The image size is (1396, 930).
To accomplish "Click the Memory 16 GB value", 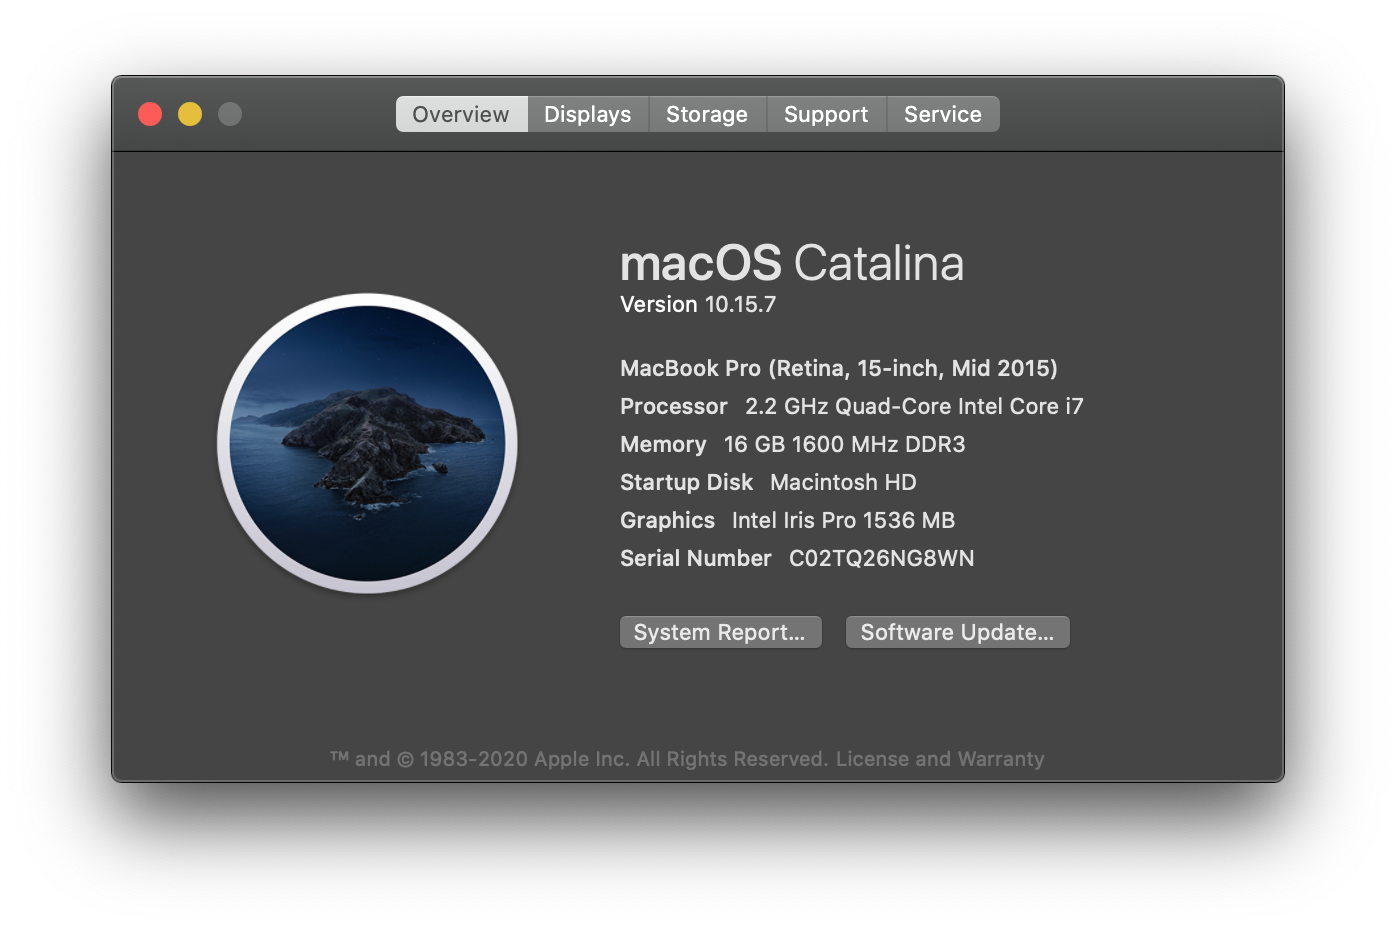I will [x=844, y=444].
